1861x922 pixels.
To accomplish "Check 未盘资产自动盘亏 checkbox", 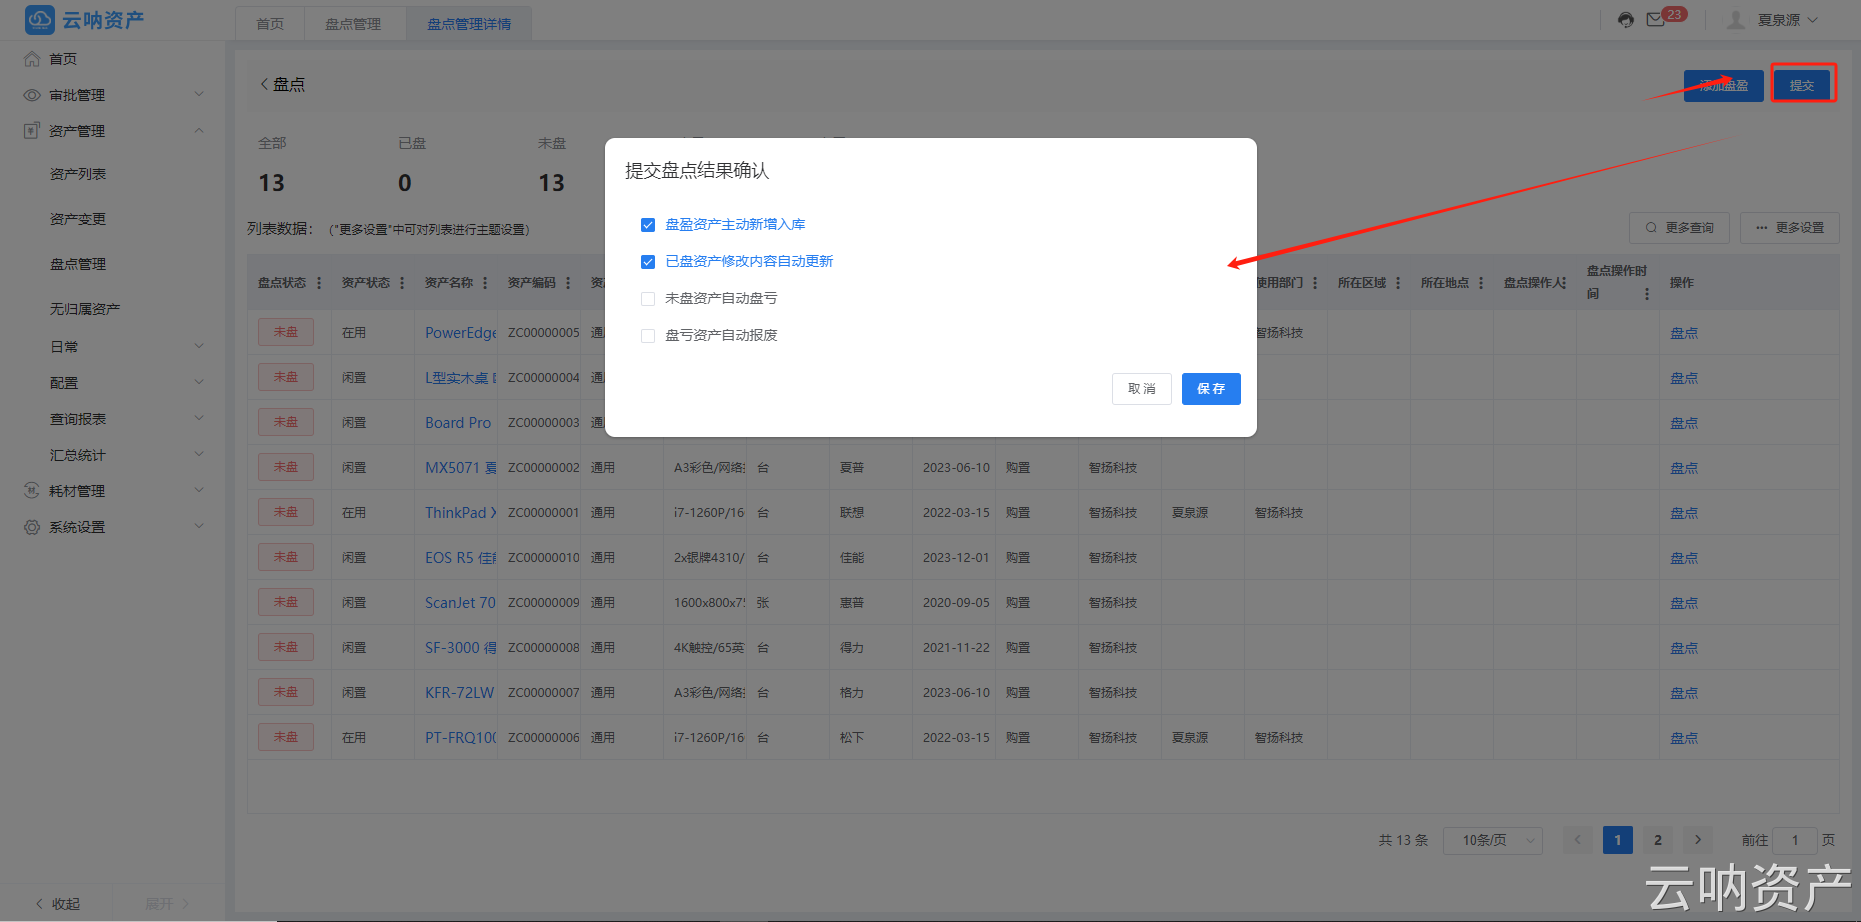I will (648, 299).
